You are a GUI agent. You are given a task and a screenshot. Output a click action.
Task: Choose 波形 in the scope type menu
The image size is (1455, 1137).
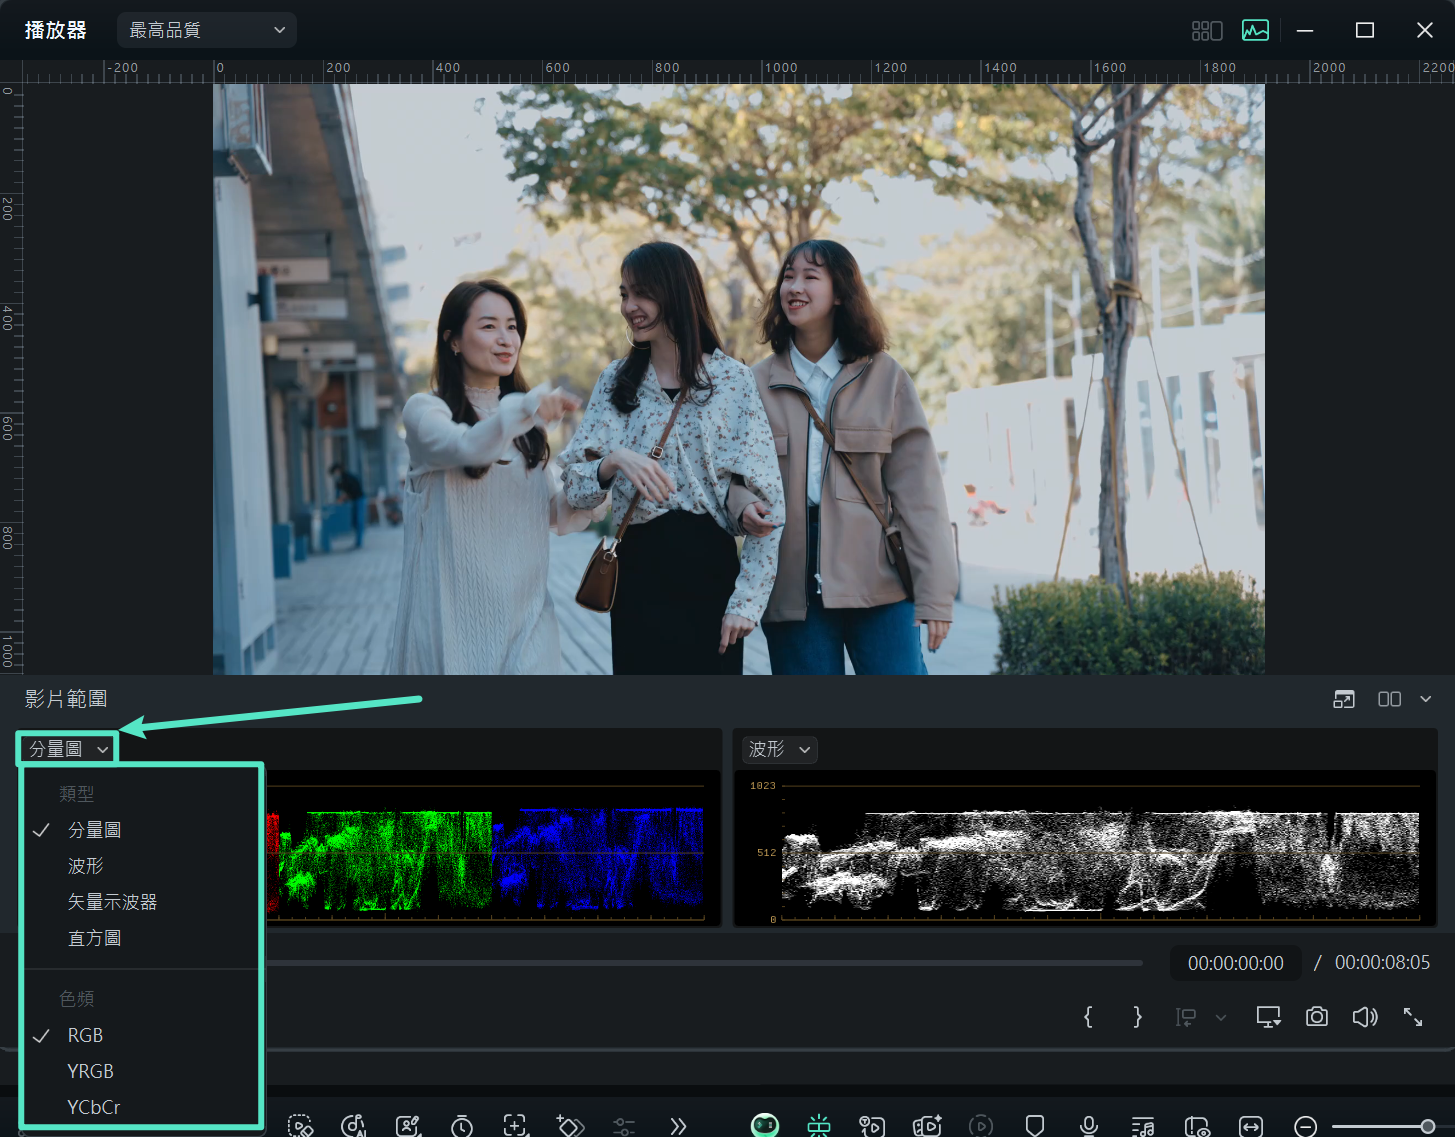point(85,866)
